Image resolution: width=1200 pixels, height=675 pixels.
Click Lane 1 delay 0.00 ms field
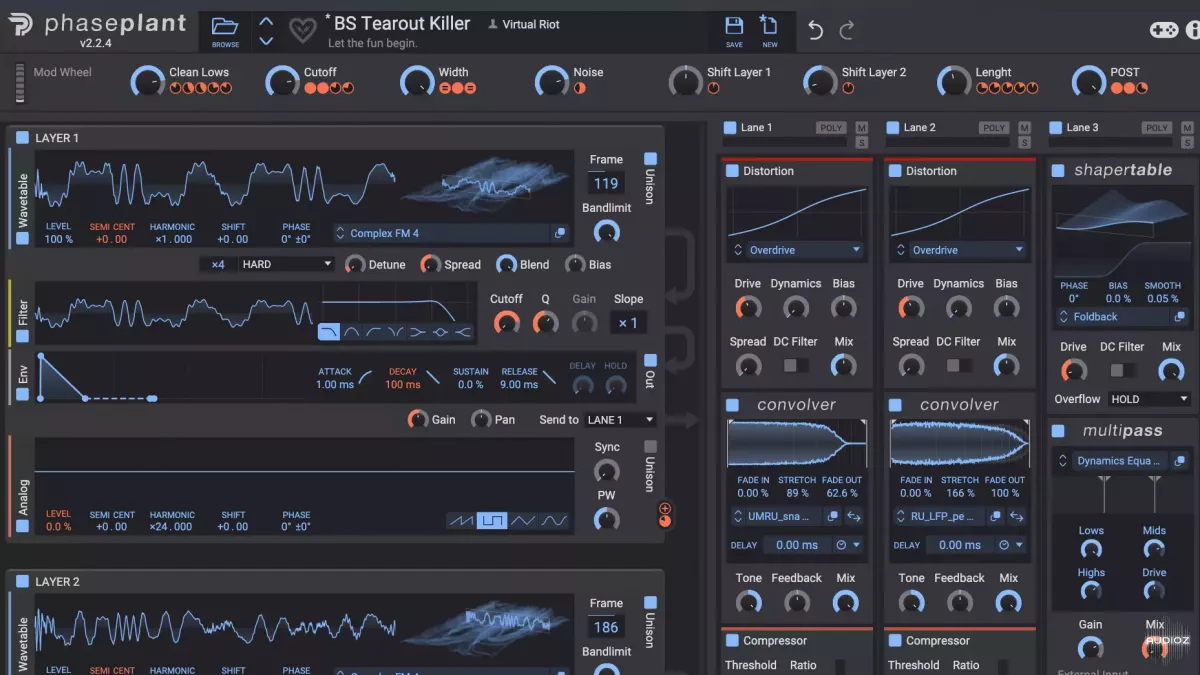pos(796,545)
